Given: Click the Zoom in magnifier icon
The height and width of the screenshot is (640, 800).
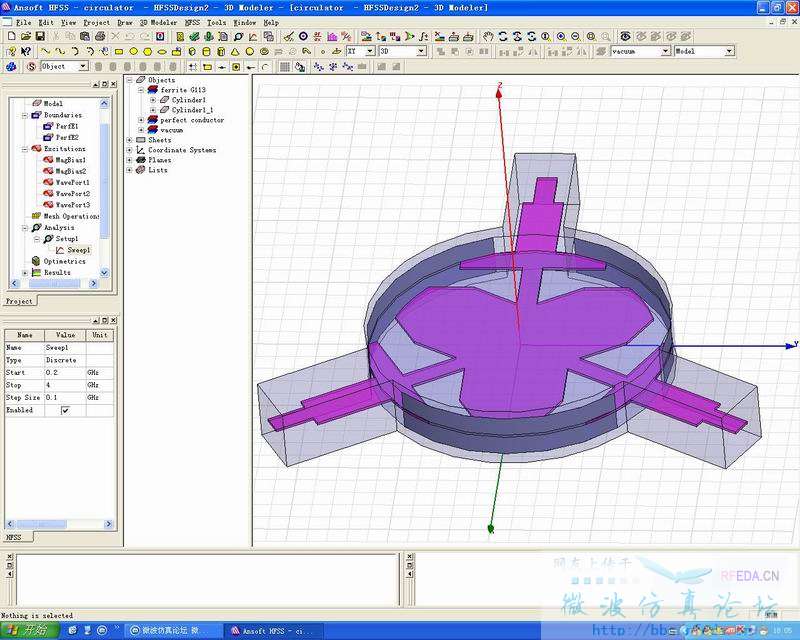Looking at the screenshot, I should (x=561, y=37).
